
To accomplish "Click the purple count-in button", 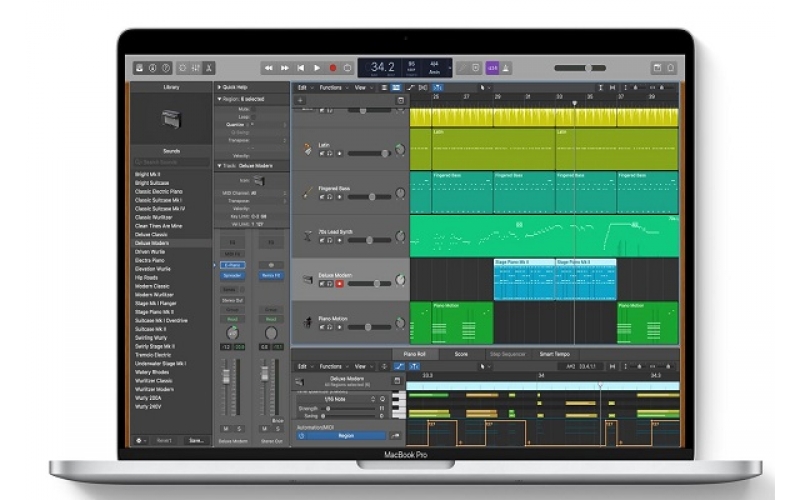I will pyautogui.click(x=492, y=68).
